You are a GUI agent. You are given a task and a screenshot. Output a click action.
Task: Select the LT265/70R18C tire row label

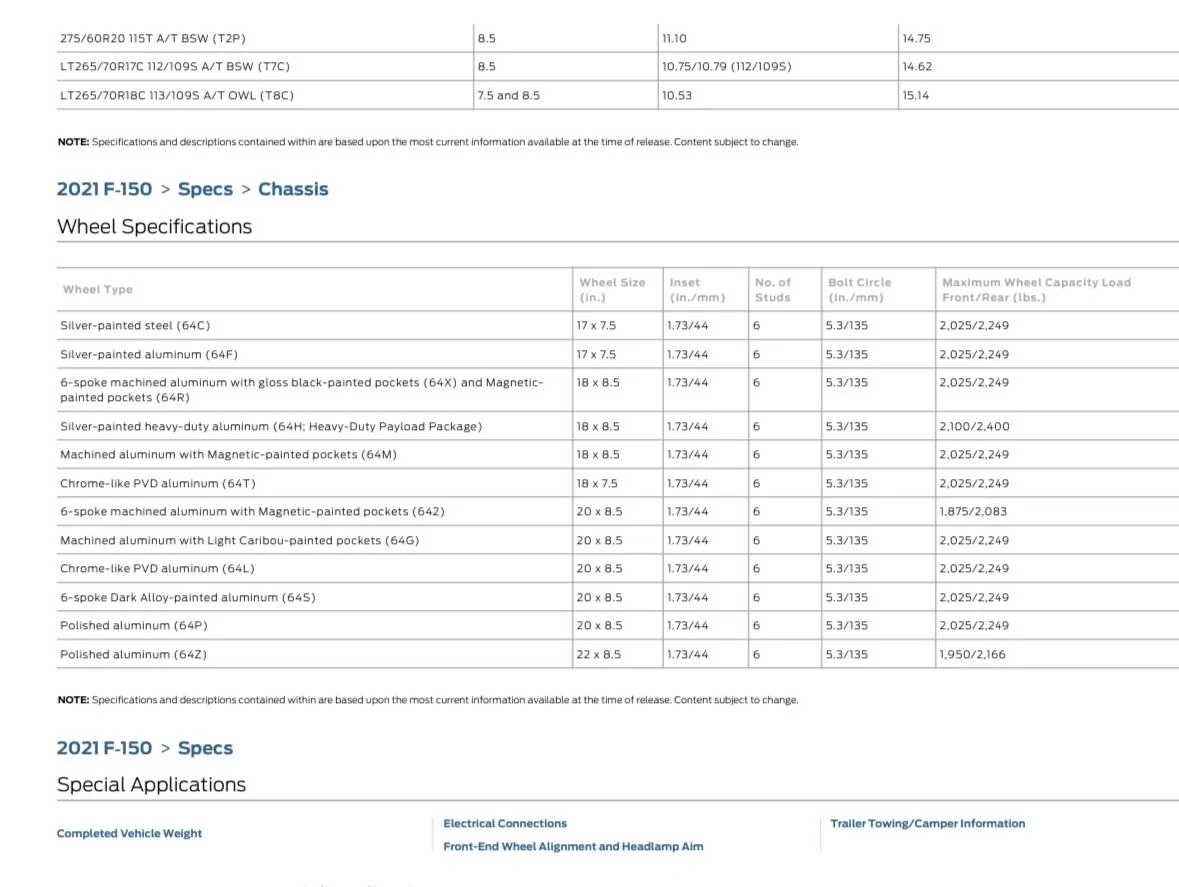pyautogui.click(x=176, y=96)
